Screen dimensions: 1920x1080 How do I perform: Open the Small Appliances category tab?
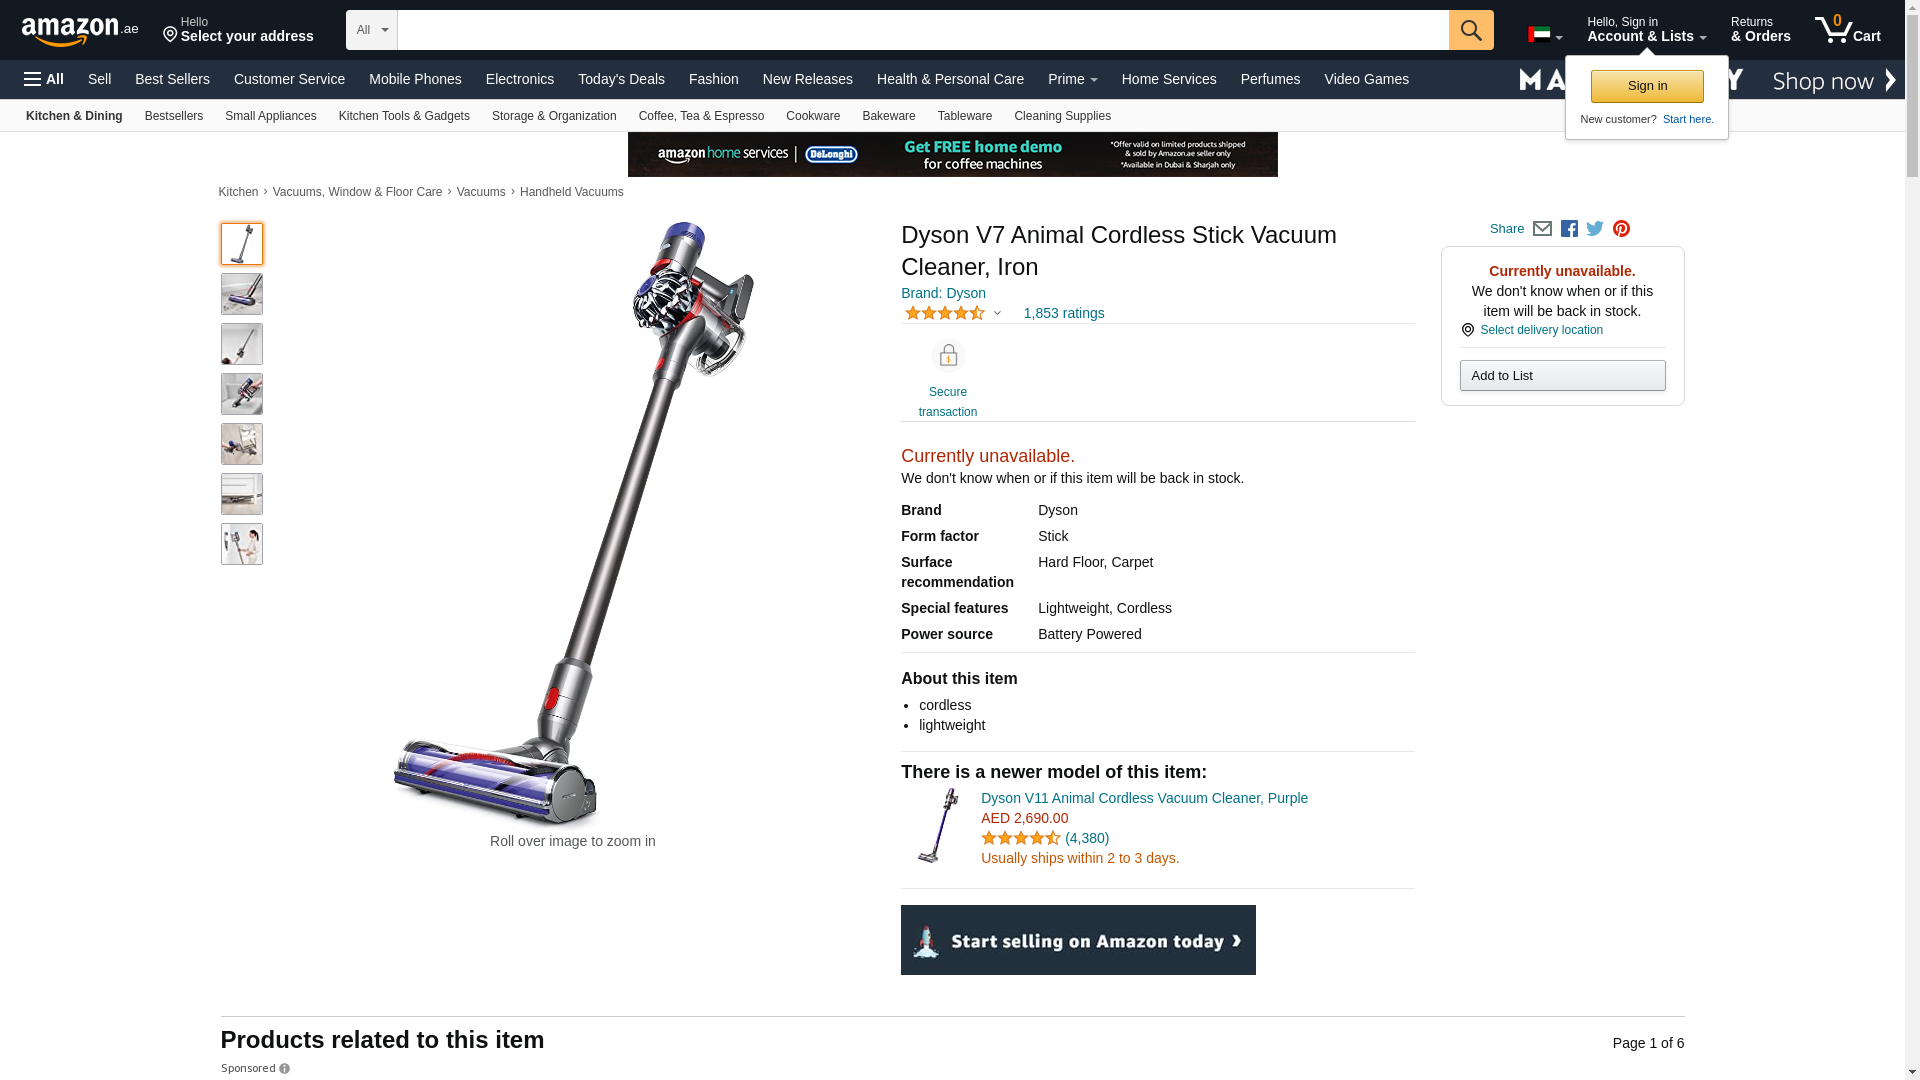coord(270,116)
